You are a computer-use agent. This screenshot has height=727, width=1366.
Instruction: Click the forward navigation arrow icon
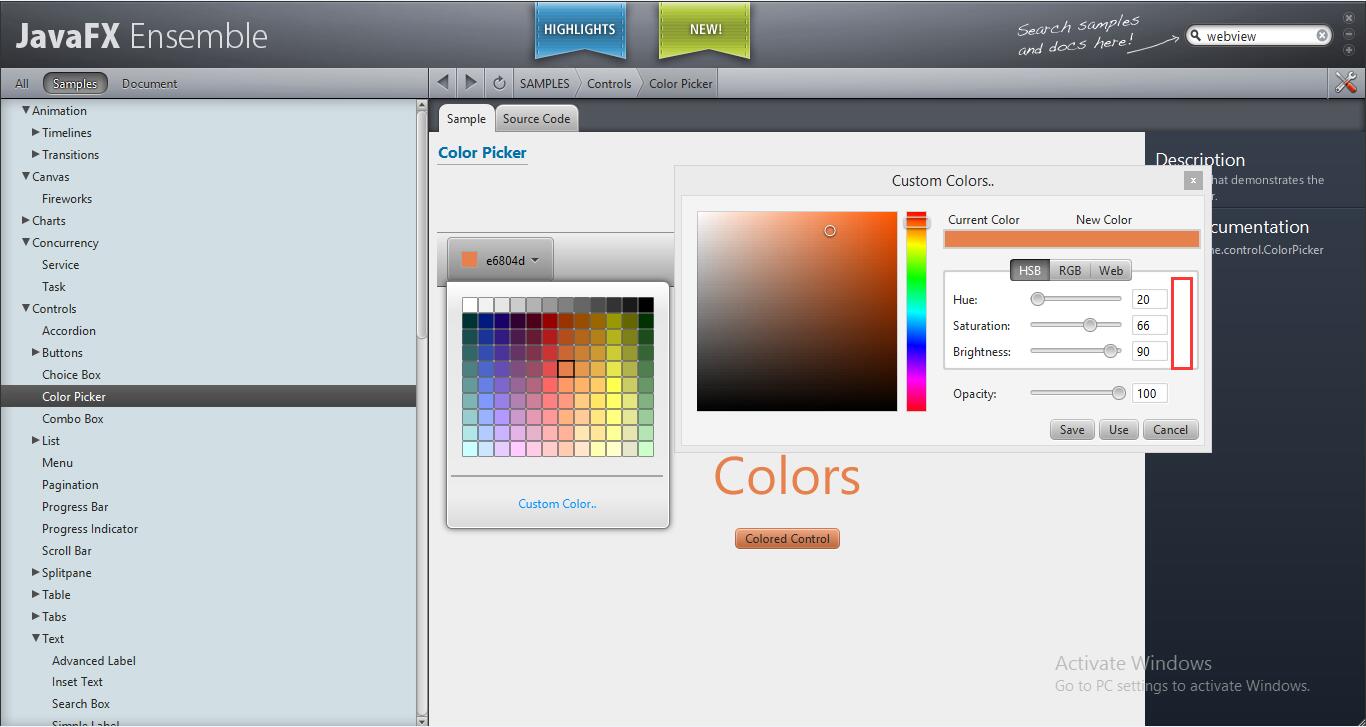(x=471, y=83)
